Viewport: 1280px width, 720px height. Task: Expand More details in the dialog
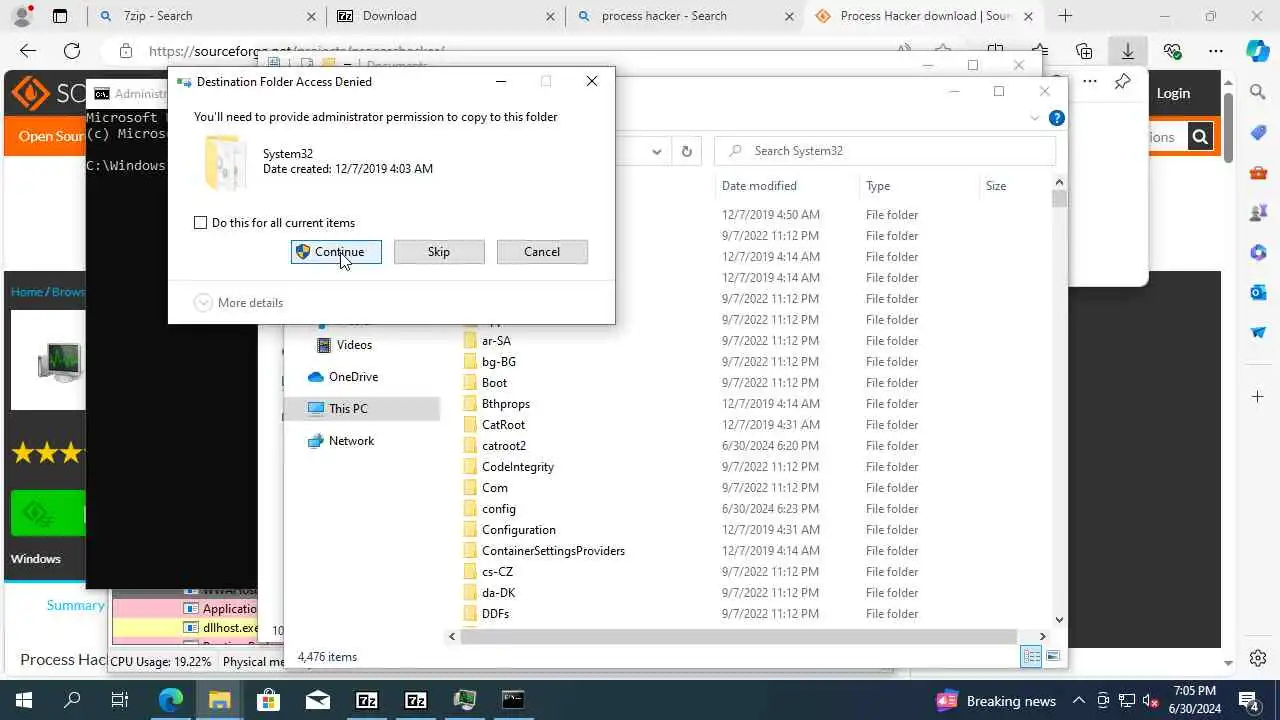tap(239, 303)
